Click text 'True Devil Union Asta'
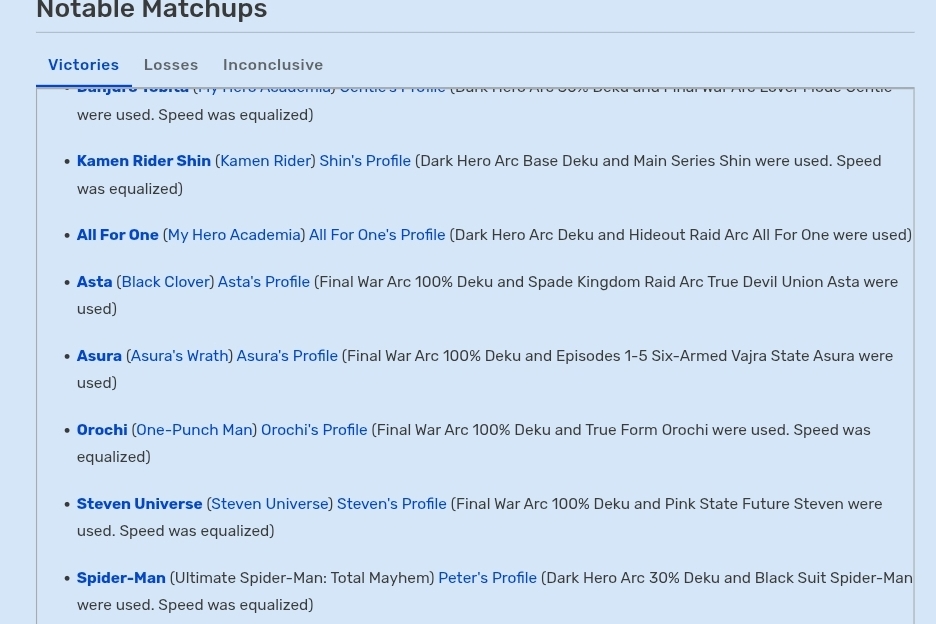The height and width of the screenshot is (624, 936). click(783, 281)
